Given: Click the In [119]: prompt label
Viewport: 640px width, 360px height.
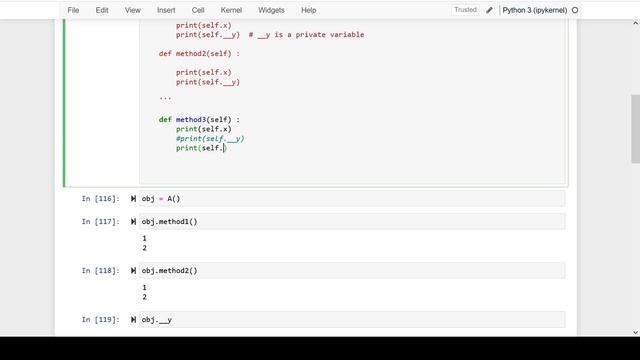Looking at the screenshot, I should point(100,320).
